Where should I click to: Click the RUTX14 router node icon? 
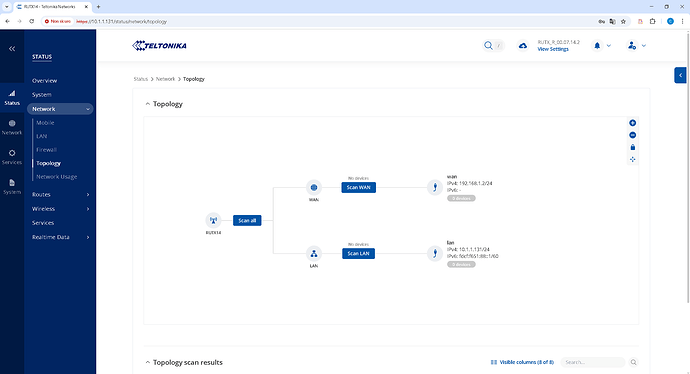point(213,220)
